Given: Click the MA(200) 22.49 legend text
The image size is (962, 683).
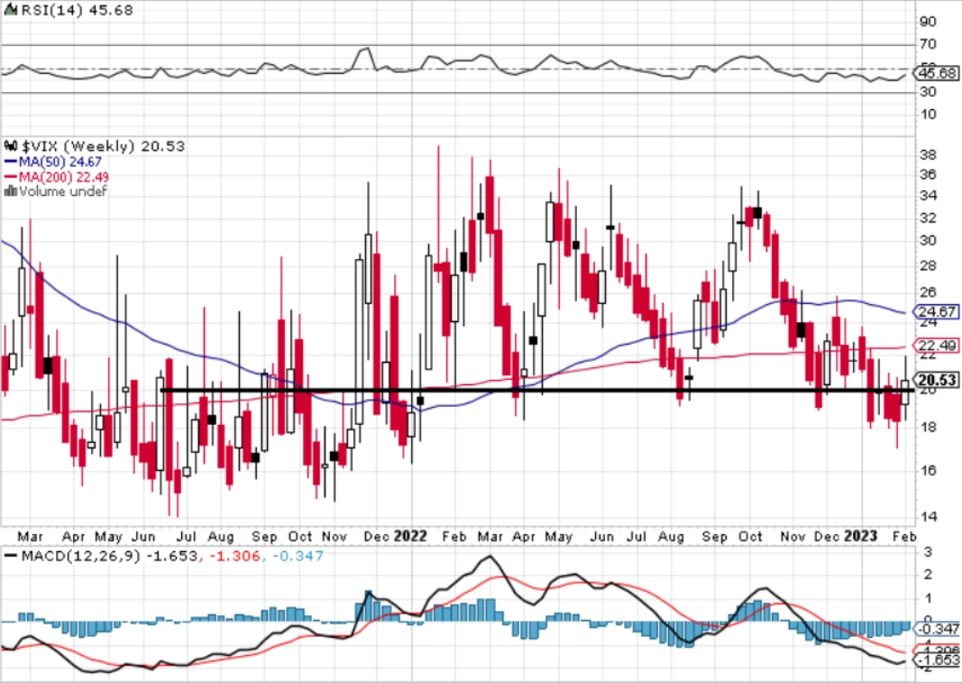Looking at the screenshot, I should tap(64, 177).
